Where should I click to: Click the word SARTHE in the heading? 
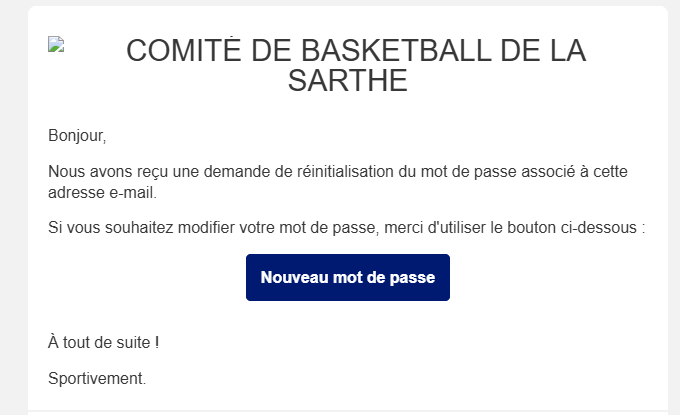pos(347,80)
